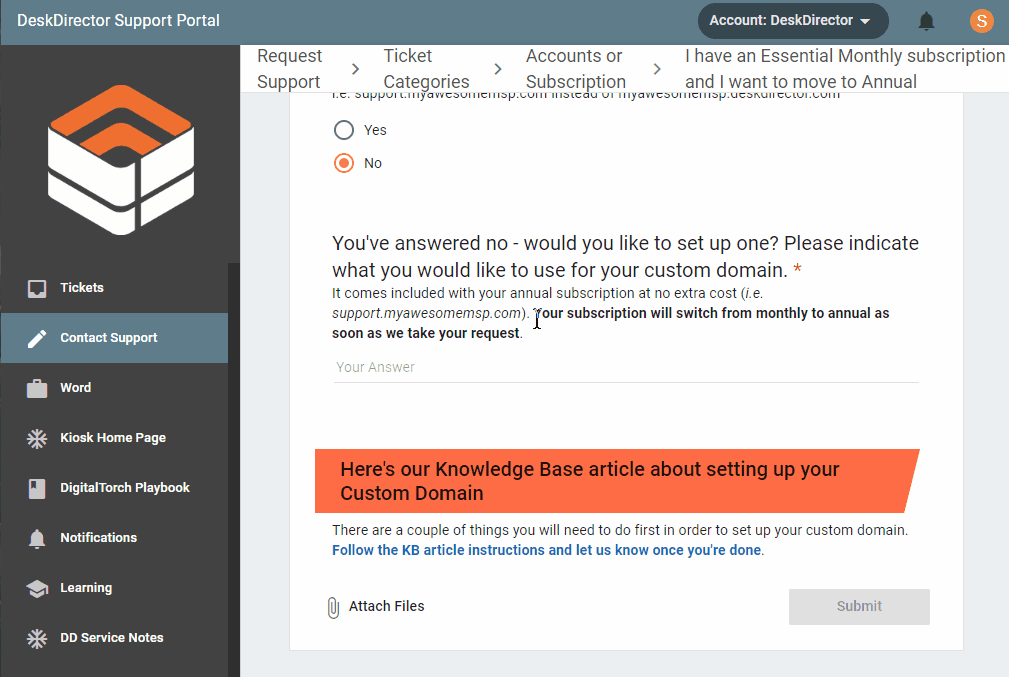Viewport: 1009px width, 677px height.
Task: Go to Request Support breadcrumb
Action: (289, 69)
